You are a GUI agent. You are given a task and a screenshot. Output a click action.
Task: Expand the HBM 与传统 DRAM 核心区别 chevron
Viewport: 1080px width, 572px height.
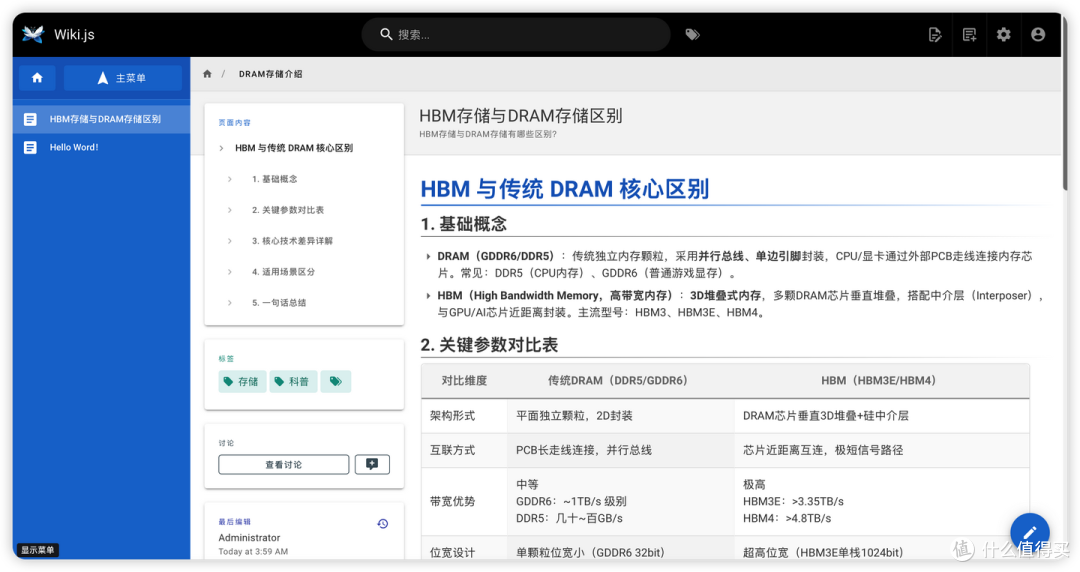[221, 148]
